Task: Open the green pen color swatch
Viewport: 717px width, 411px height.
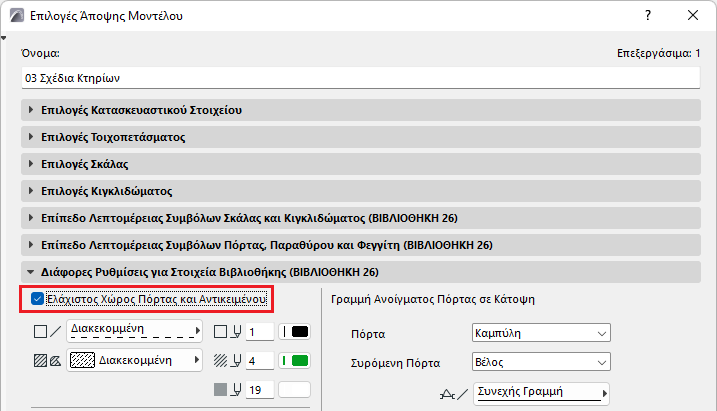Action: (x=294, y=361)
